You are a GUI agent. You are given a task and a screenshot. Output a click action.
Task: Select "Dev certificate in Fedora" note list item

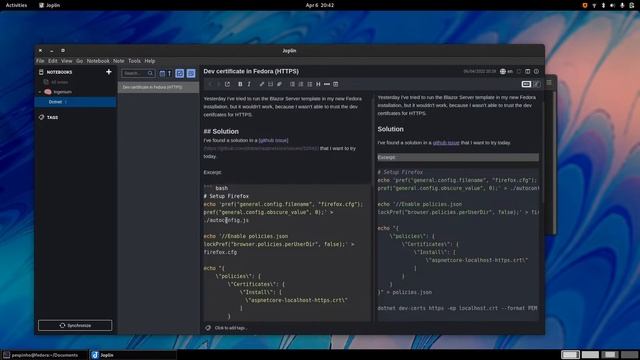pyautogui.click(x=158, y=87)
